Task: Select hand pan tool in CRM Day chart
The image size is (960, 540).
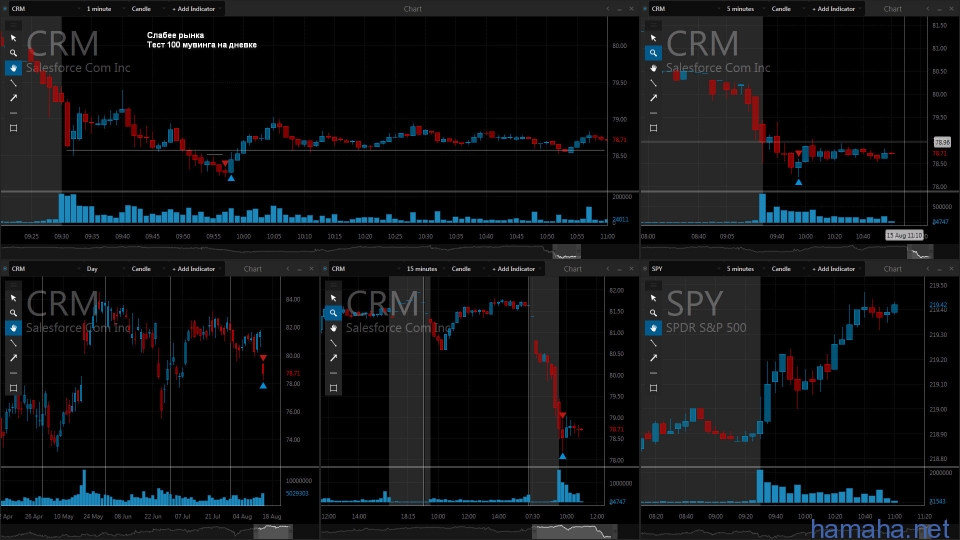Action: pos(13,328)
